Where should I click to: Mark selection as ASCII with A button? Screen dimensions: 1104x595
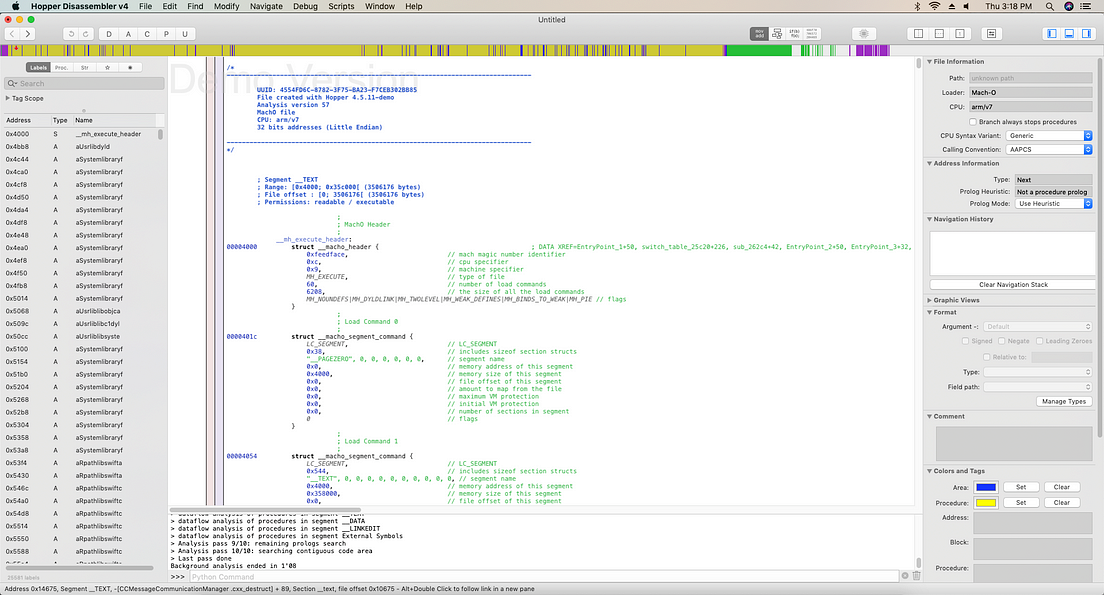[x=128, y=34]
